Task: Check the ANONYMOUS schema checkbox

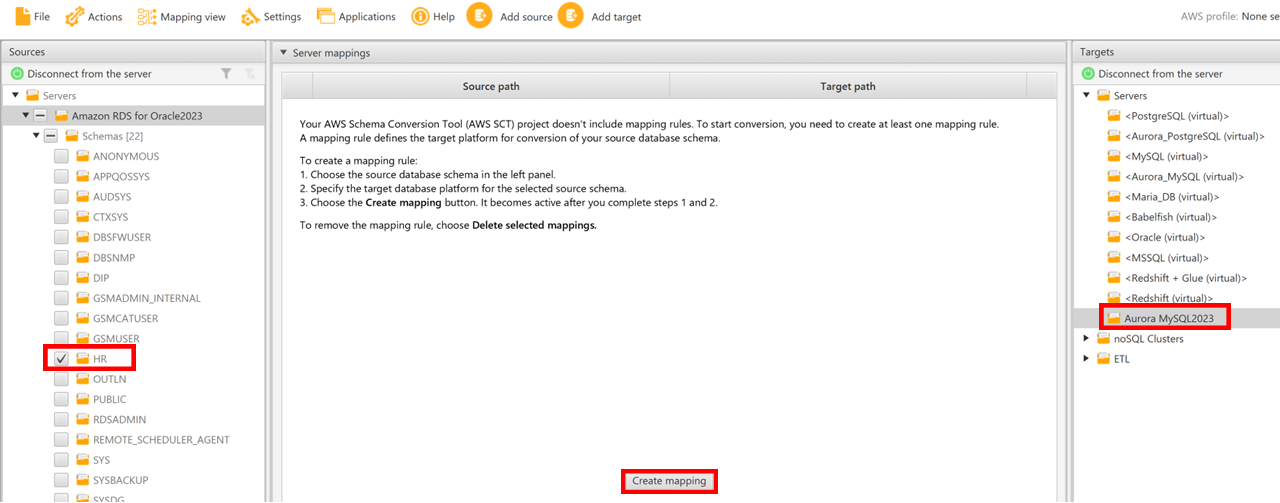Action: click(x=61, y=156)
